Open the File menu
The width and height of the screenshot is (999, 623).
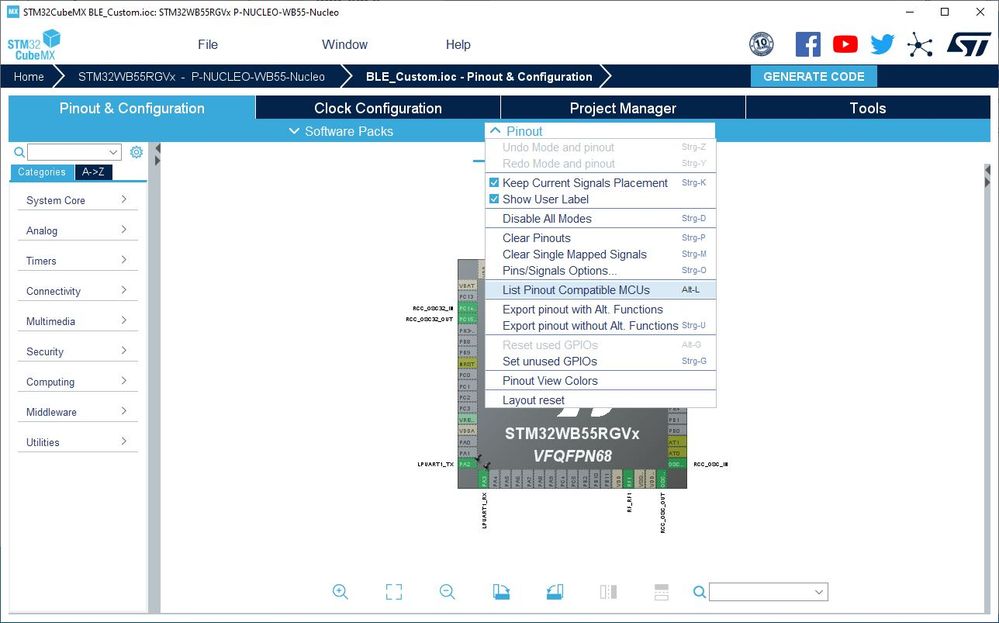(208, 45)
